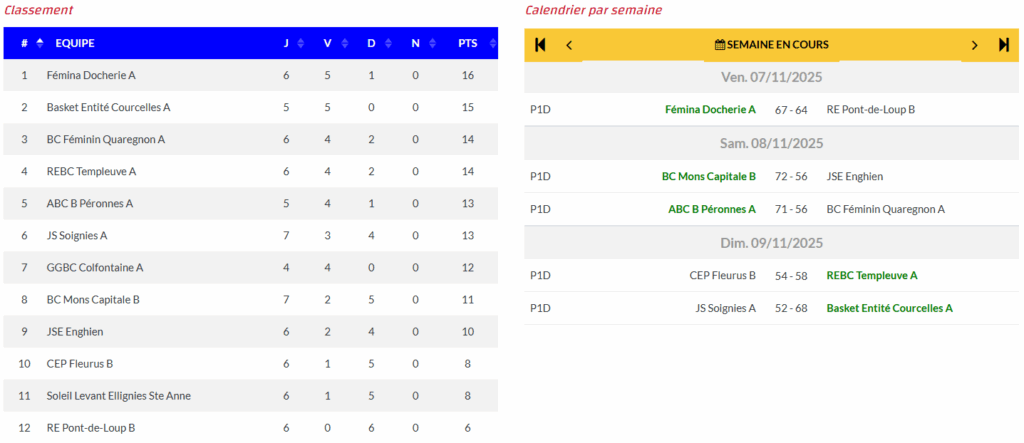Open Fémina Docherie A match link
1024x443 pixels.
point(709,110)
